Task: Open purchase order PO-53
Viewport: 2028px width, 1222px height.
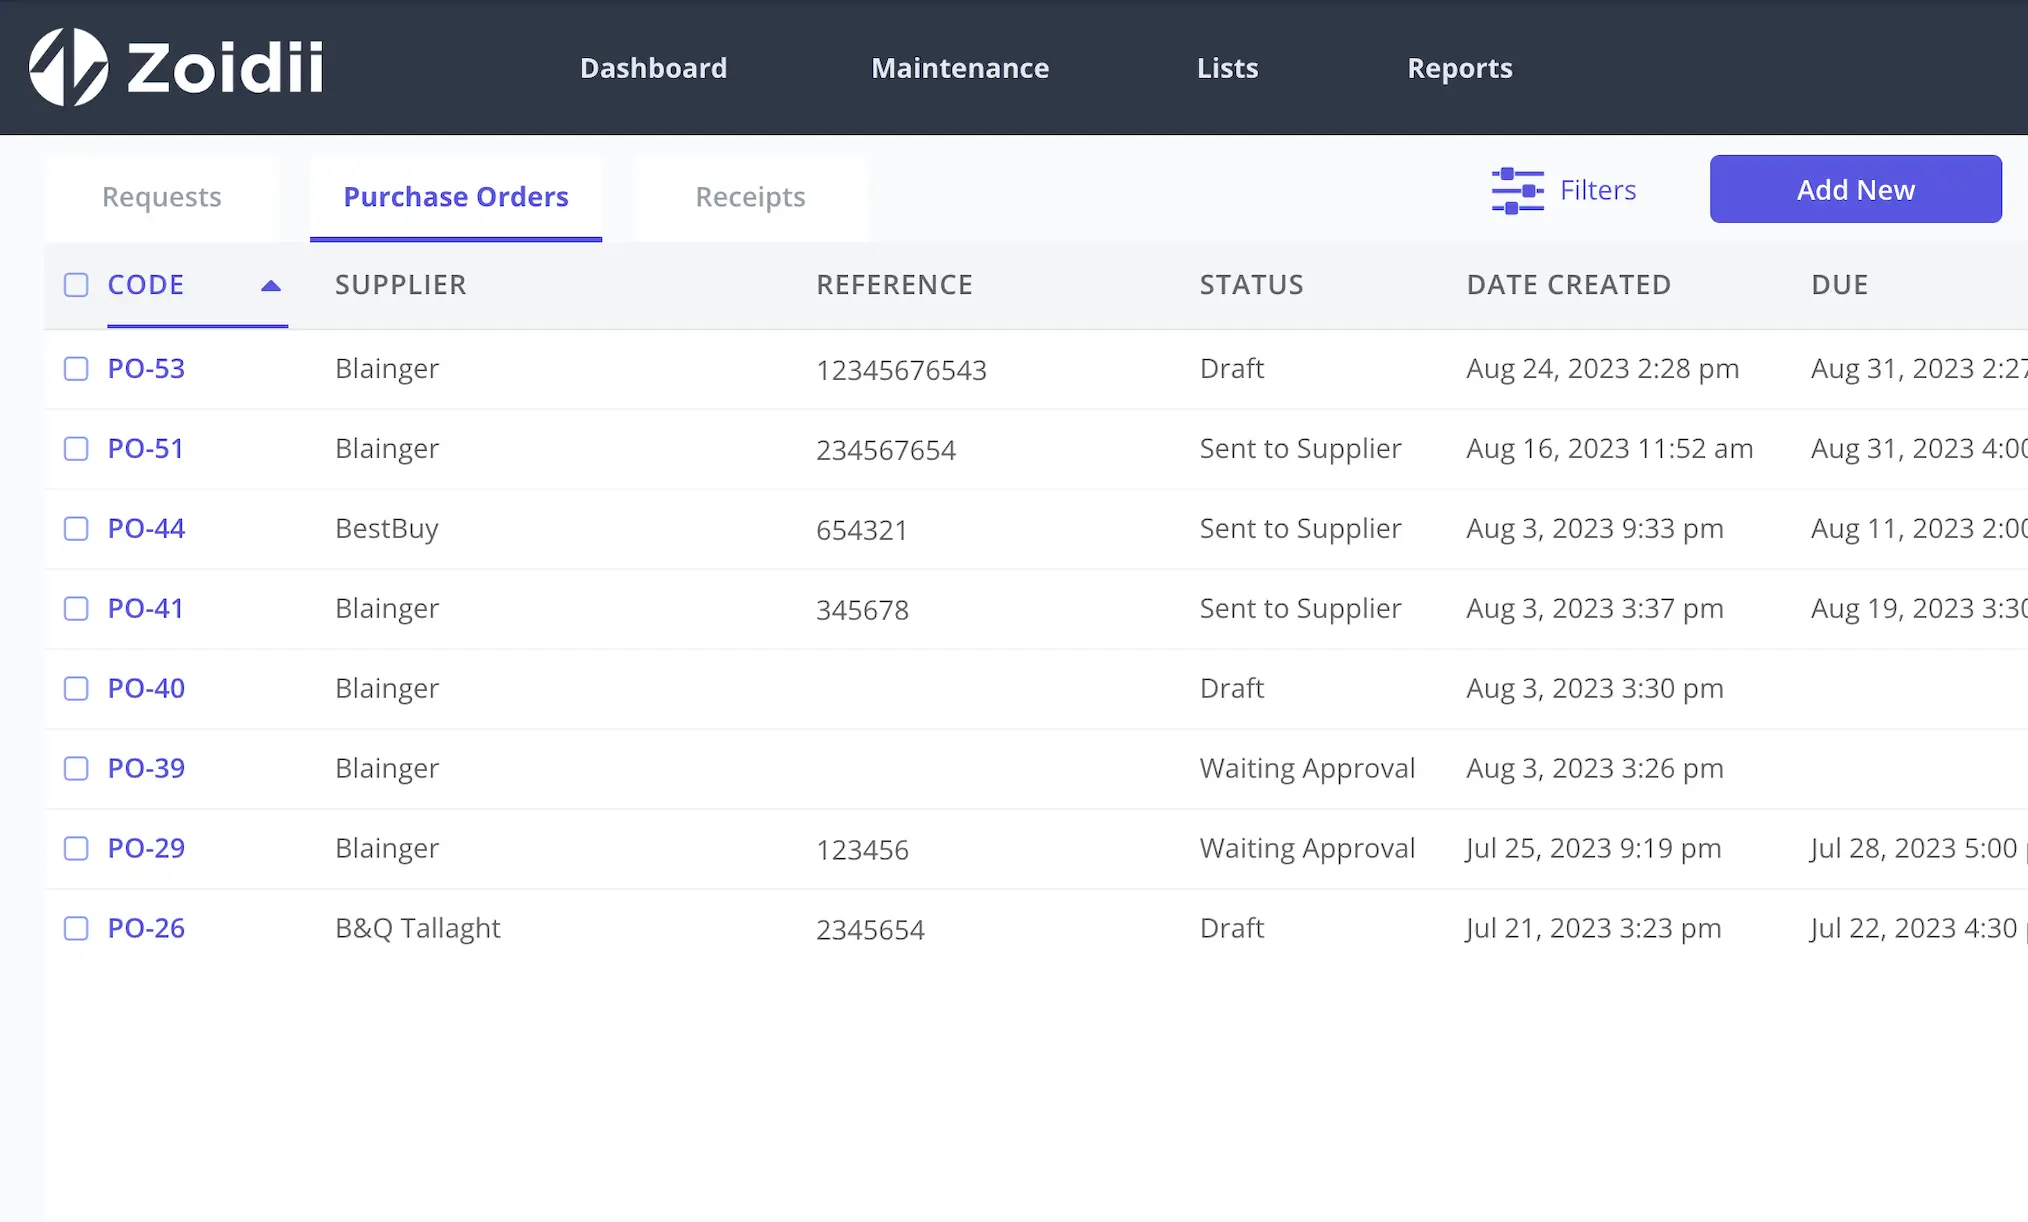Action: coord(146,369)
